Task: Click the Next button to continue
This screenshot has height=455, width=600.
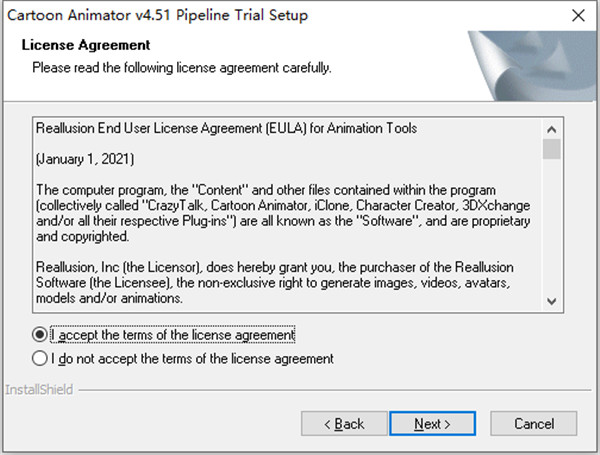Action: click(432, 424)
